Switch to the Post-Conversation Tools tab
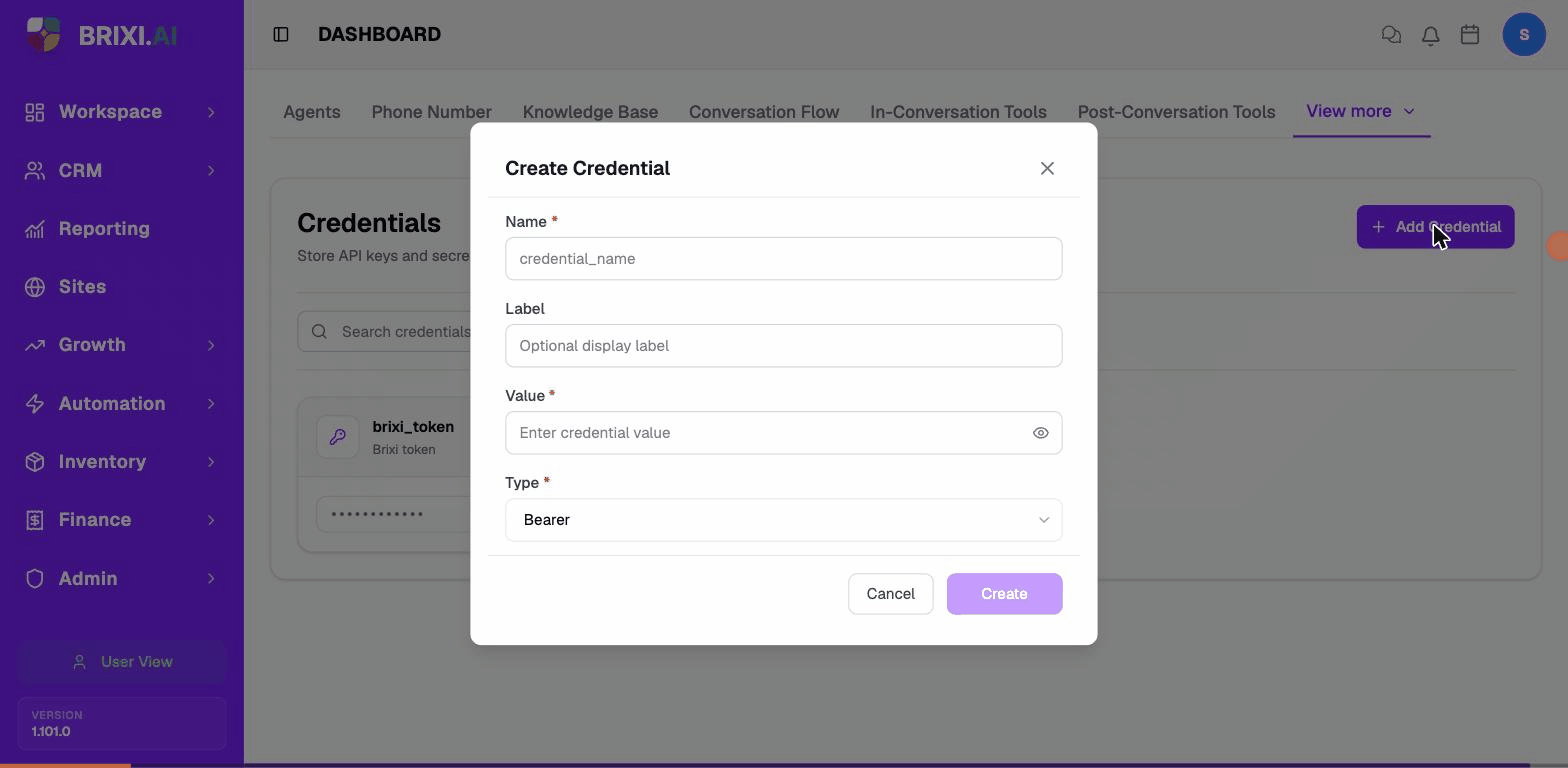The image size is (1568, 768). [x=1176, y=112]
